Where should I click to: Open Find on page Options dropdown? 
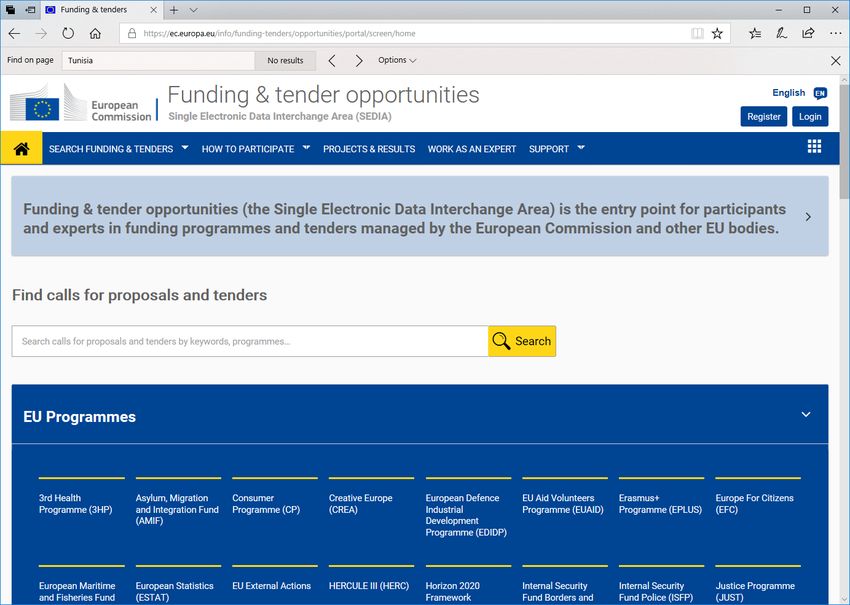pyautogui.click(x=397, y=60)
